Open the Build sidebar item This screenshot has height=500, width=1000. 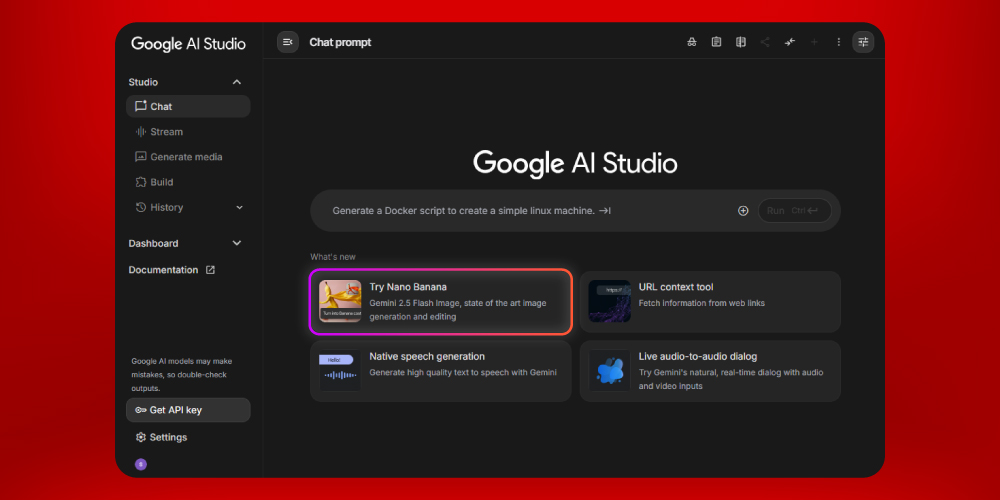pyautogui.click(x=161, y=182)
